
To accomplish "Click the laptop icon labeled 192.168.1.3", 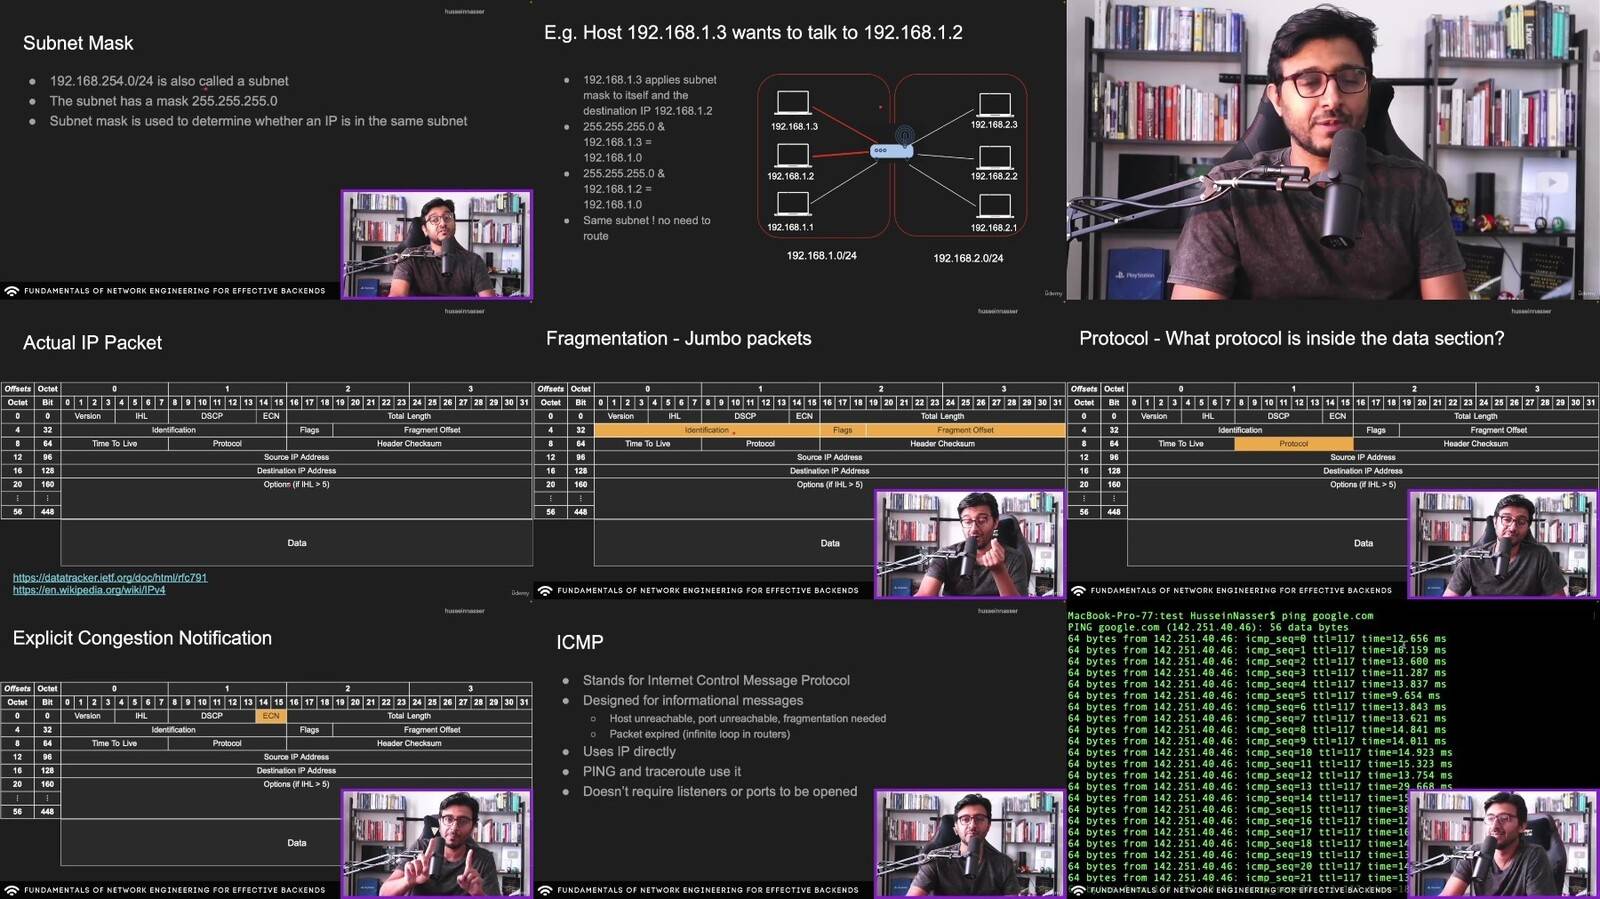I will coord(792,103).
